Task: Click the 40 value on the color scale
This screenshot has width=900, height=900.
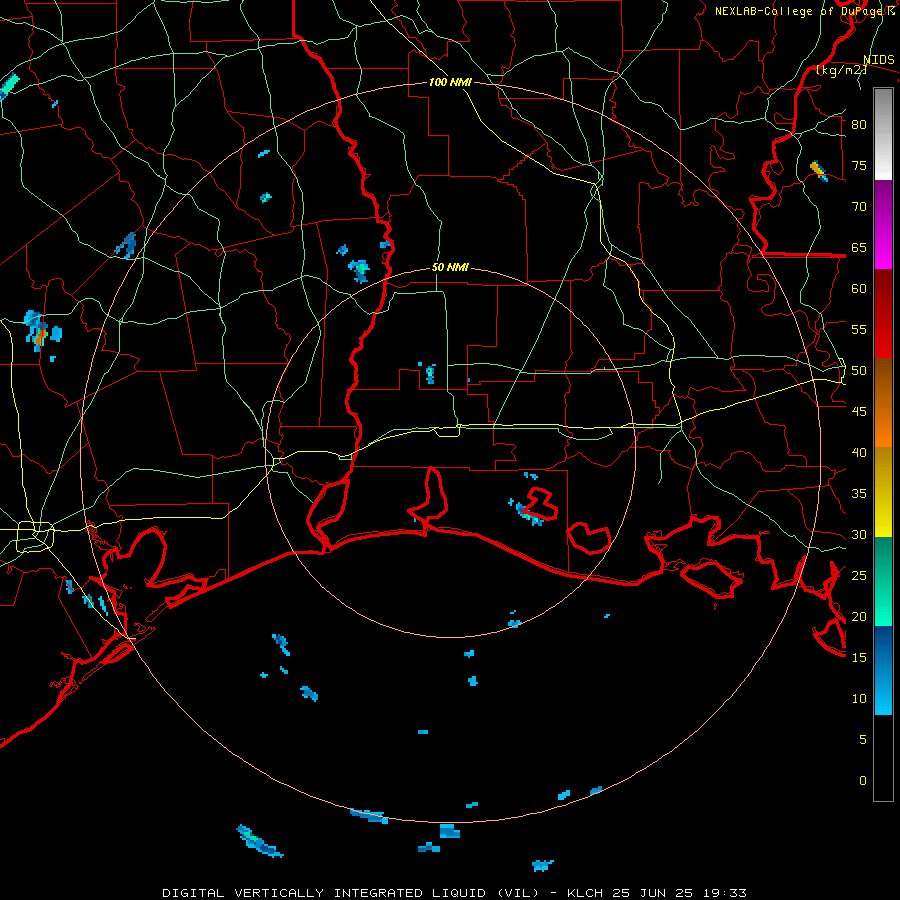Action: (859, 453)
